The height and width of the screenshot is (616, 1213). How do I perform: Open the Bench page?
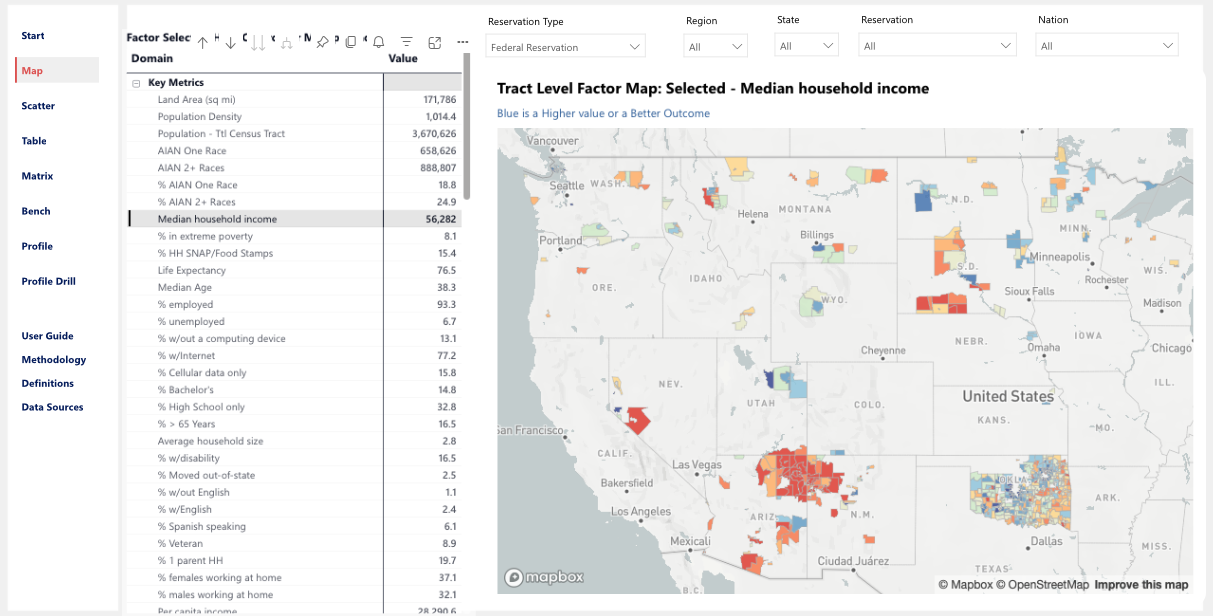click(36, 211)
